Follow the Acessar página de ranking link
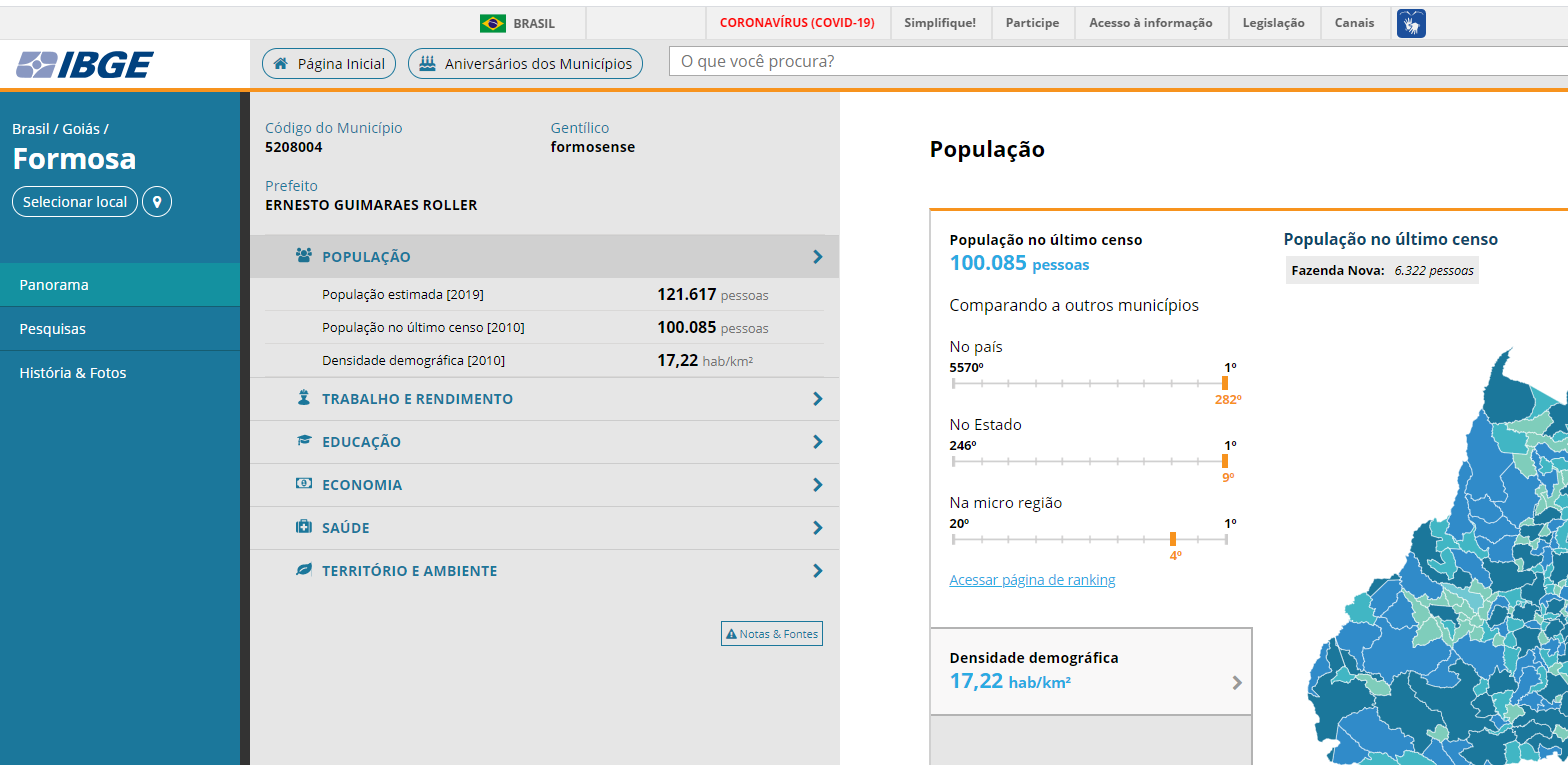This screenshot has width=1568, height=765. [1032, 580]
